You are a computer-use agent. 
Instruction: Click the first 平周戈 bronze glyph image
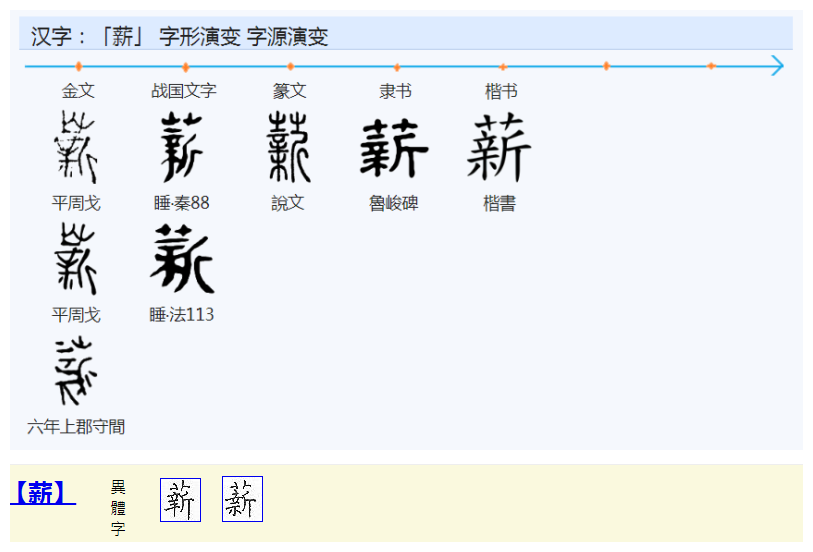pyautogui.click(x=76, y=147)
